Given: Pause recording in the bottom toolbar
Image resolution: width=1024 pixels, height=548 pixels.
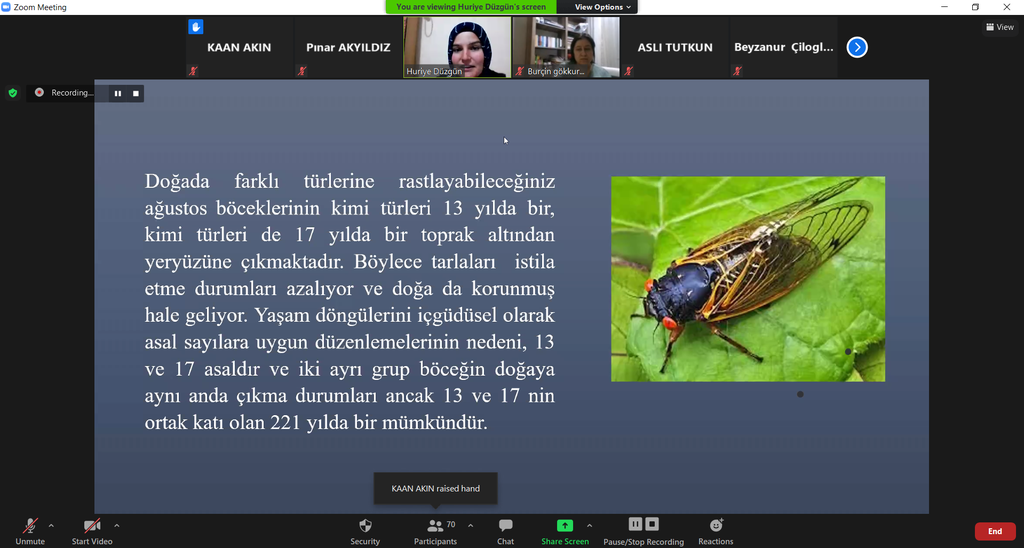Looking at the screenshot, I should pos(635,524).
